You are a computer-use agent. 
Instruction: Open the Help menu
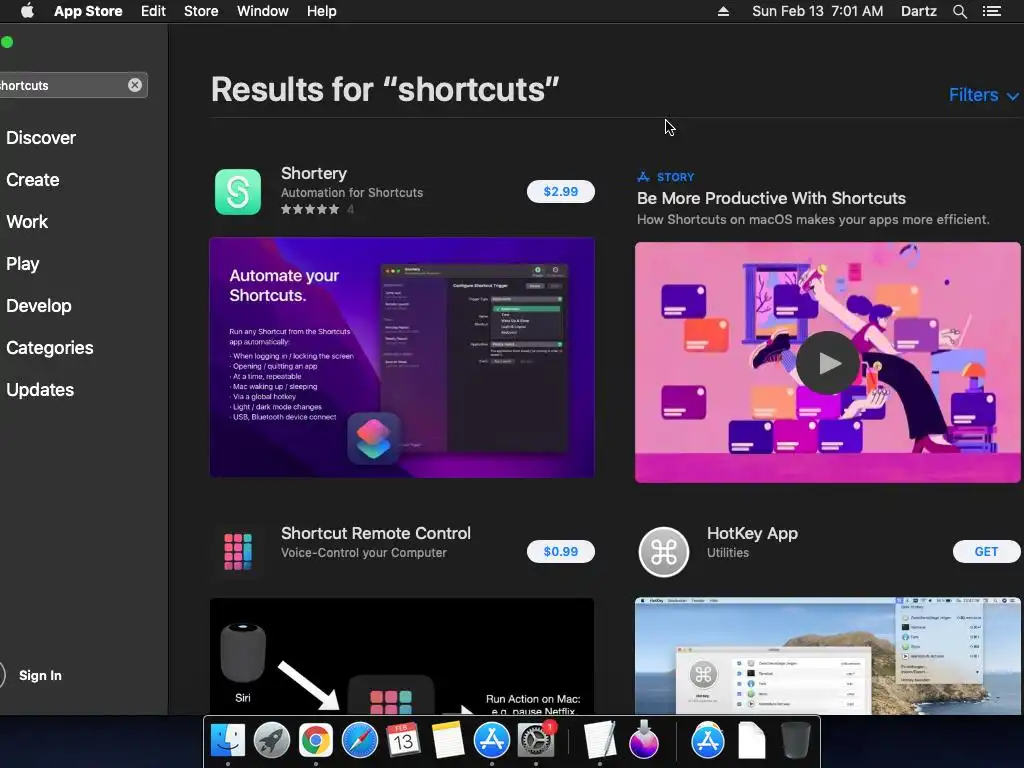pos(322,11)
